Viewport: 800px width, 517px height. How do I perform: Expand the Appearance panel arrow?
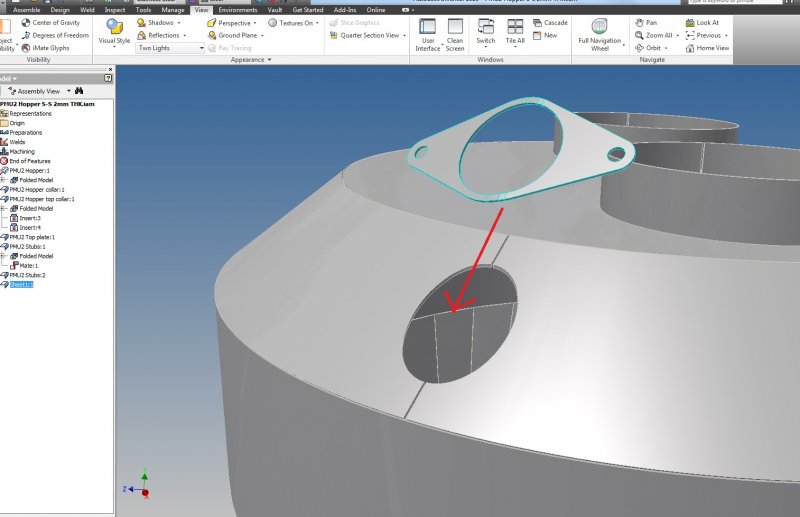coord(269,60)
